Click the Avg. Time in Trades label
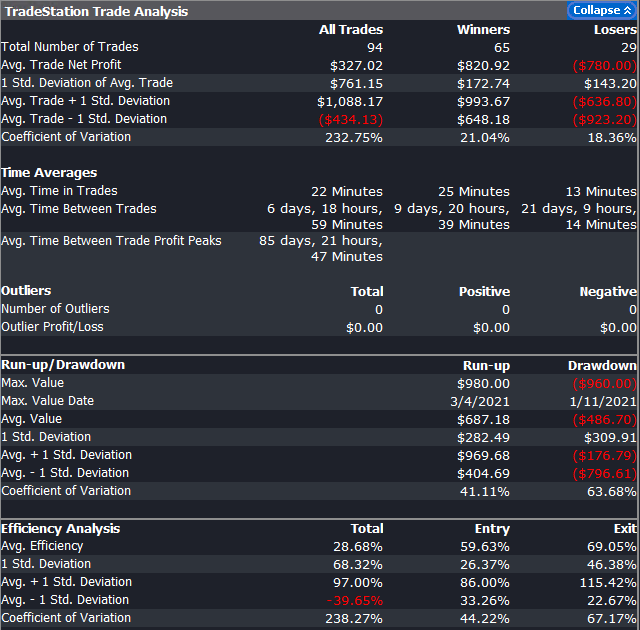Viewport: 640px width, 630px height. (59, 191)
